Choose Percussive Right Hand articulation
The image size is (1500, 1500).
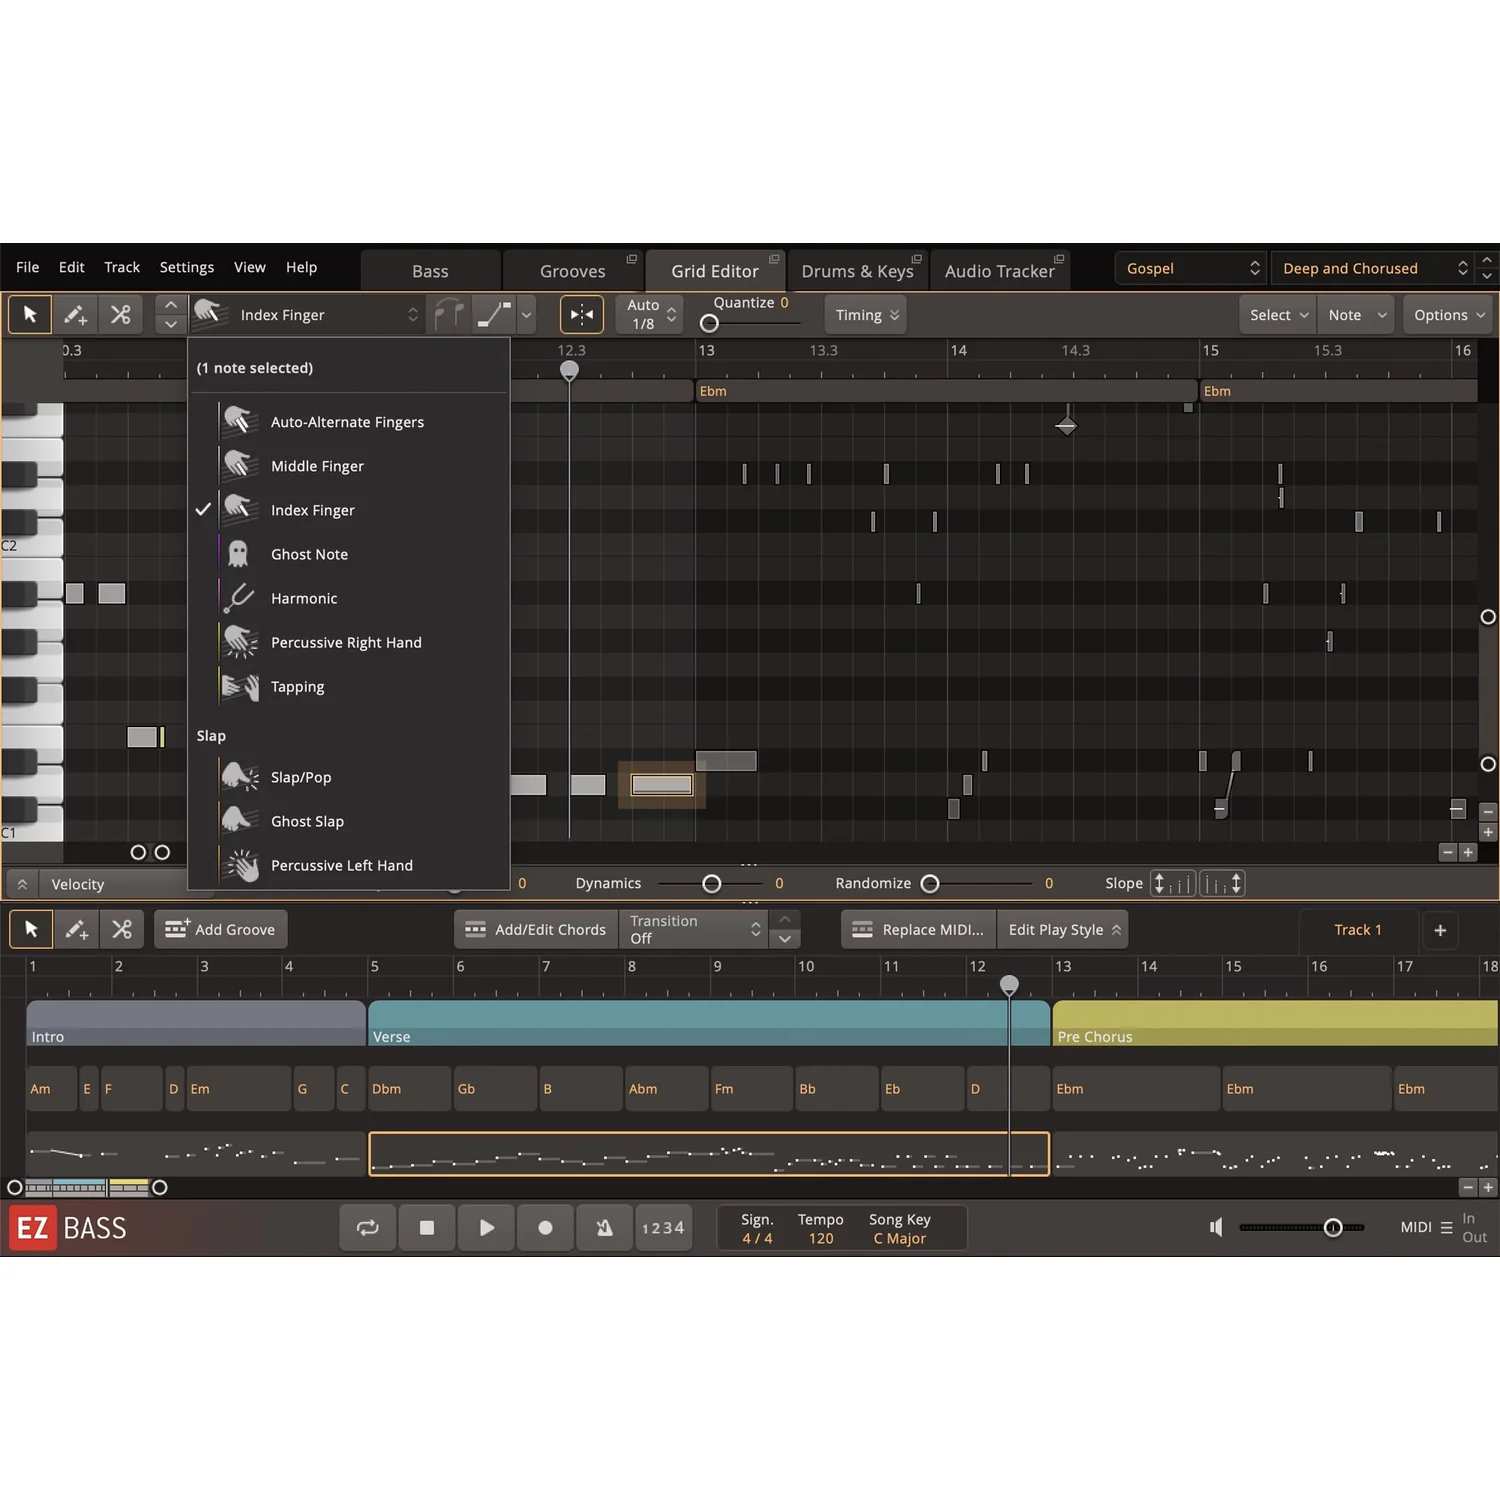point(349,642)
